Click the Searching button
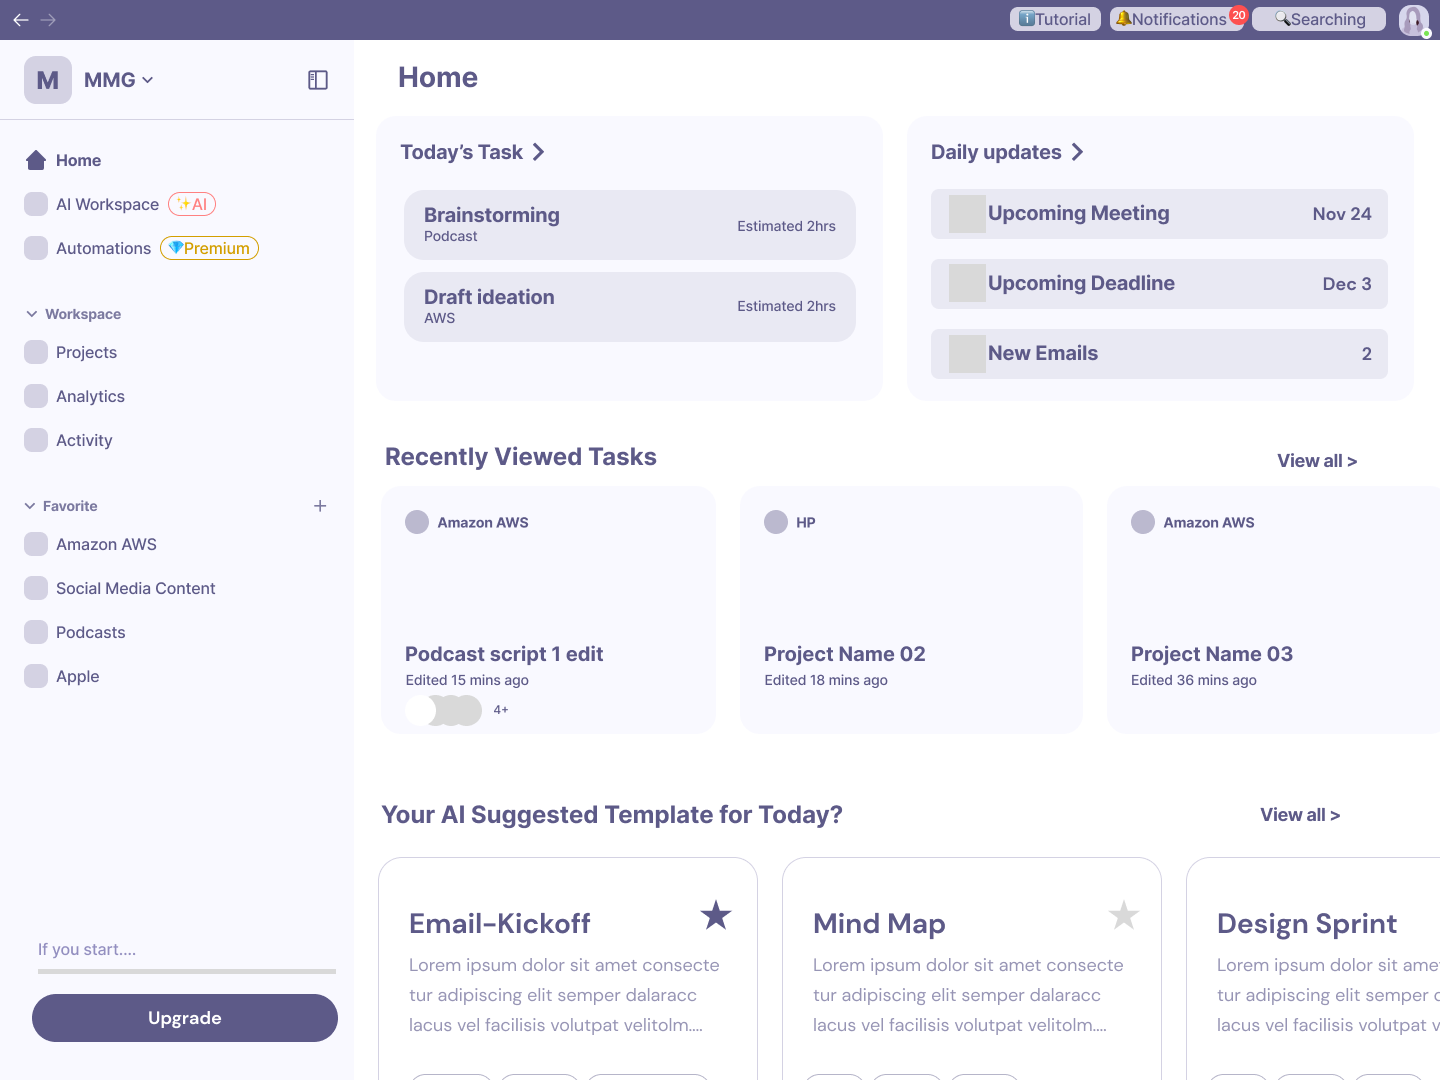The image size is (1440, 1080). [1319, 19]
